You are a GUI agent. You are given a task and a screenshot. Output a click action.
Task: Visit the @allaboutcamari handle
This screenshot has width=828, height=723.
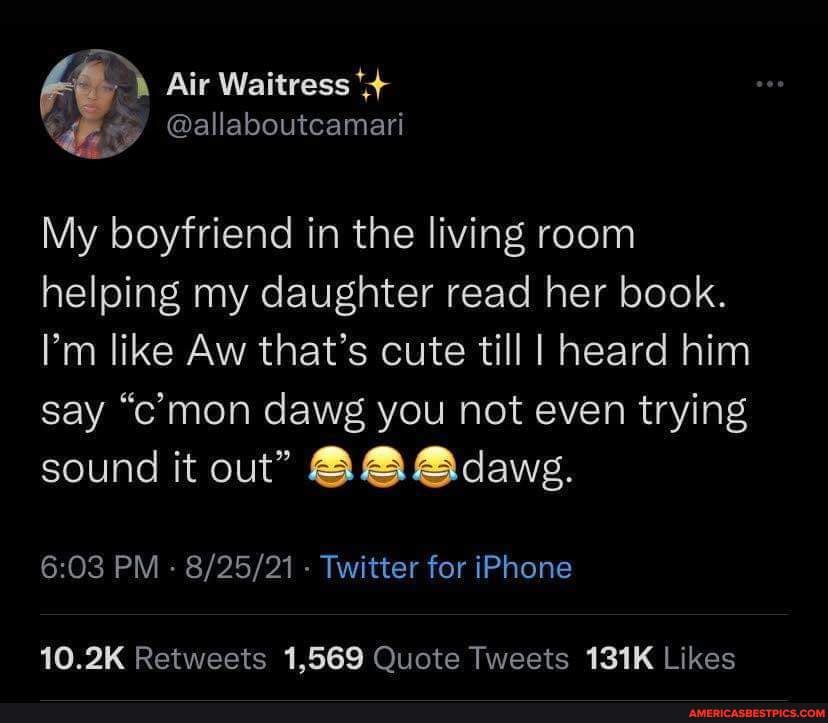pyautogui.click(x=285, y=125)
